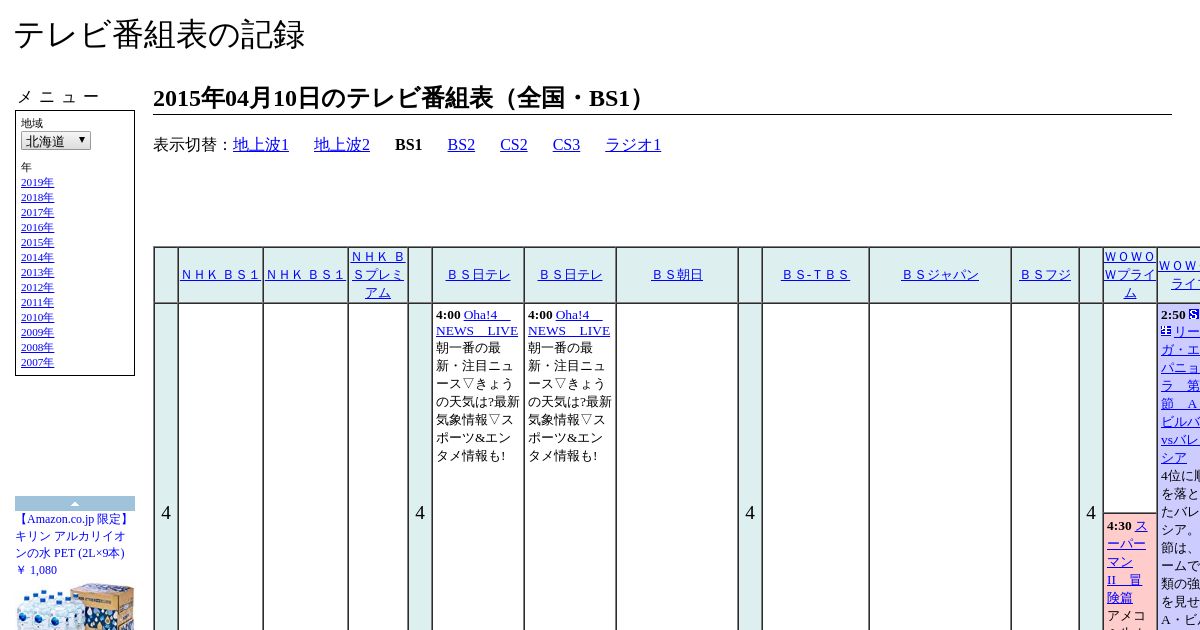Open the 4:30 スーパーマンII 冒険篇 program link
This screenshot has width=1200, height=630.
(1126, 562)
